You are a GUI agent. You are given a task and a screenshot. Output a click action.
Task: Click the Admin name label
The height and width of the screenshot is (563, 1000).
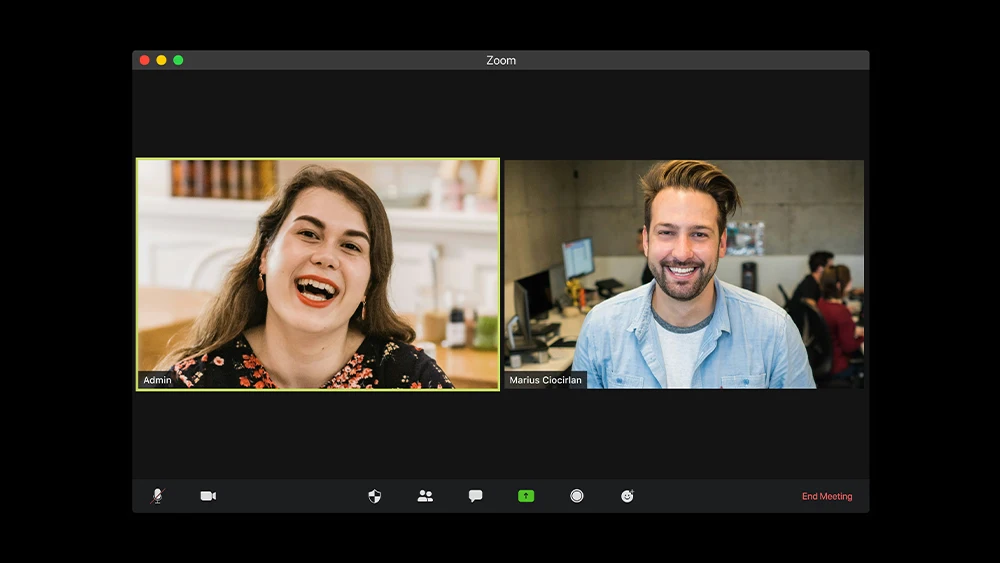(157, 380)
